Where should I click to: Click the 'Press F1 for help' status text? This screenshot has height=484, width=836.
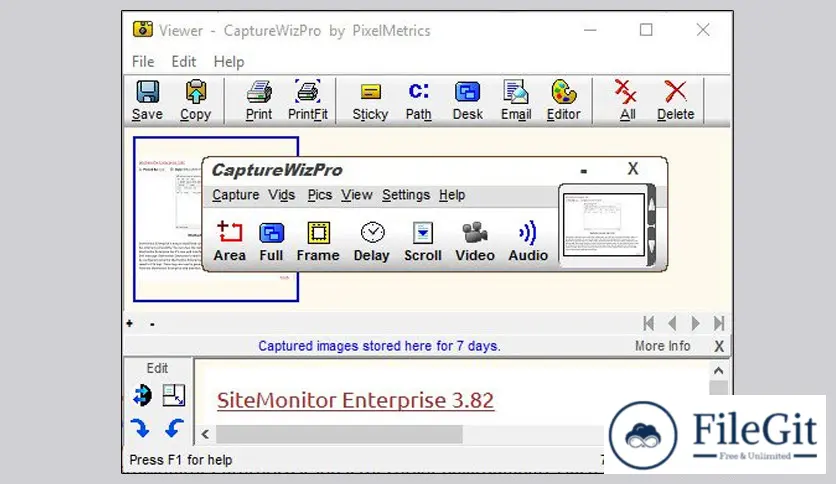tap(181, 460)
